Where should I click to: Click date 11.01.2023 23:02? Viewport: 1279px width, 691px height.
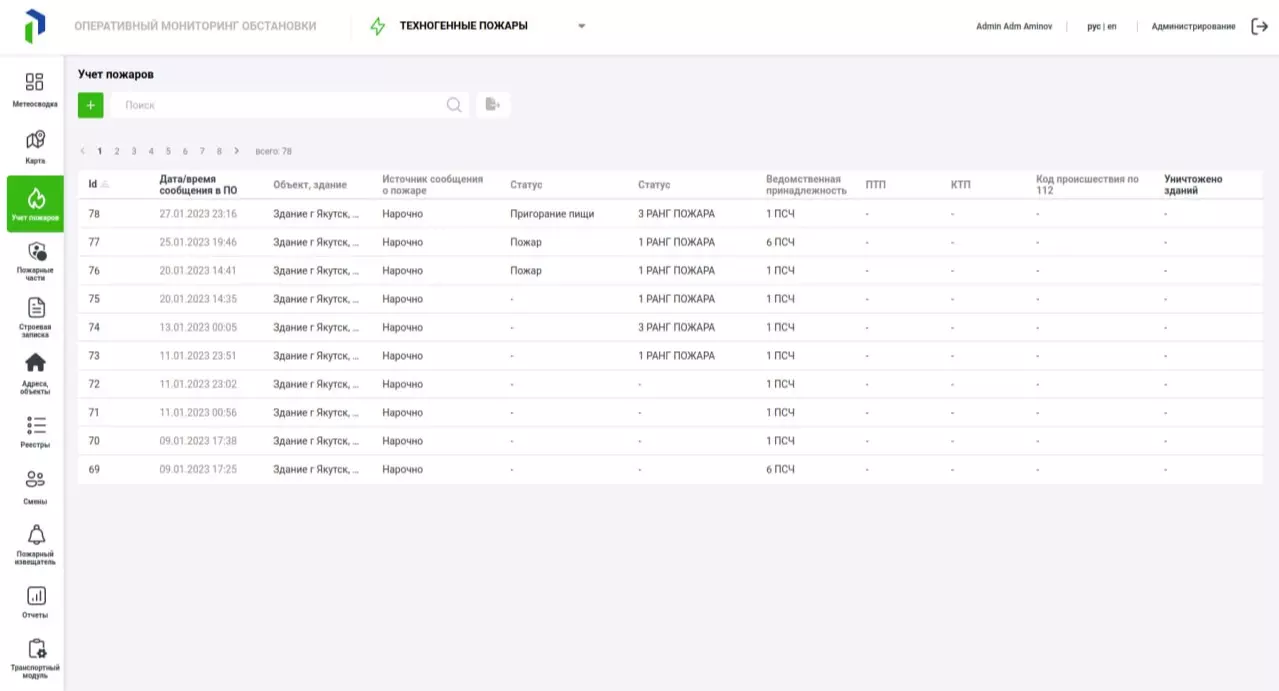[x=198, y=384]
